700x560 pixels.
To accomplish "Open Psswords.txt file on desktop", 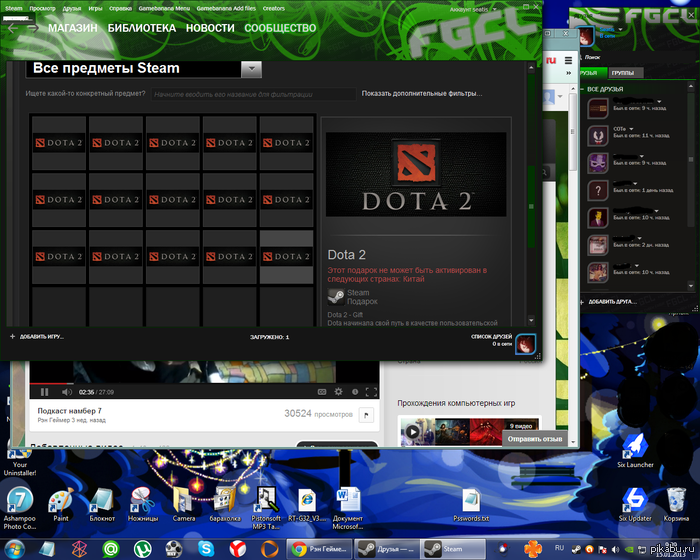I will pos(471,506).
